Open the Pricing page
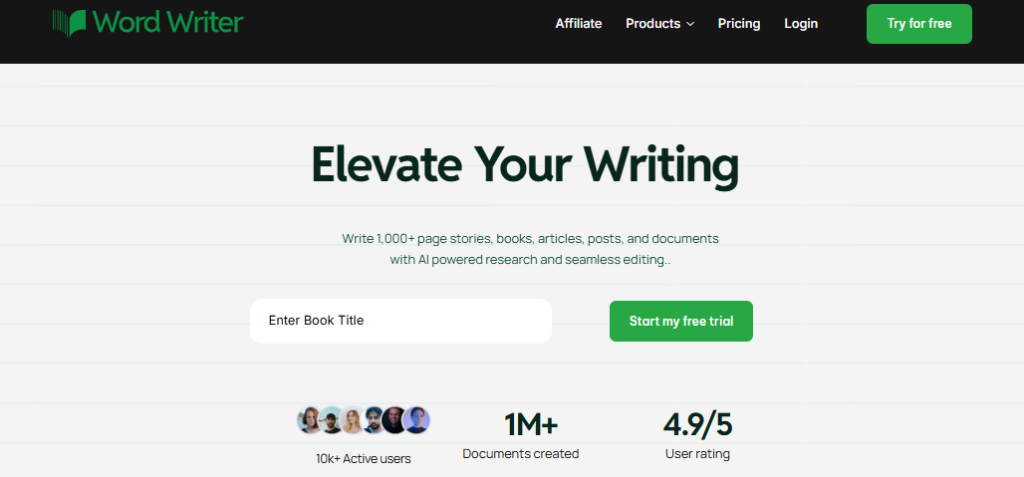This screenshot has height=477, width=1024. coord(739,23)
